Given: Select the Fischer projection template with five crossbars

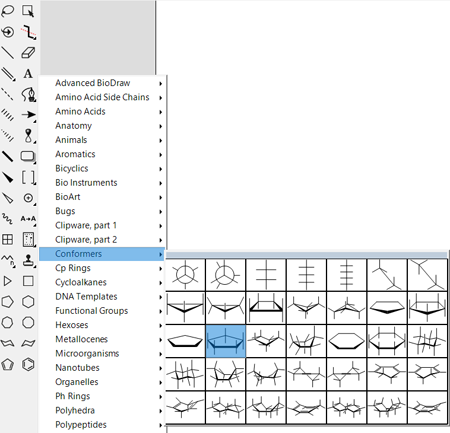Looking at the screenshot, I should coord(347,275).
